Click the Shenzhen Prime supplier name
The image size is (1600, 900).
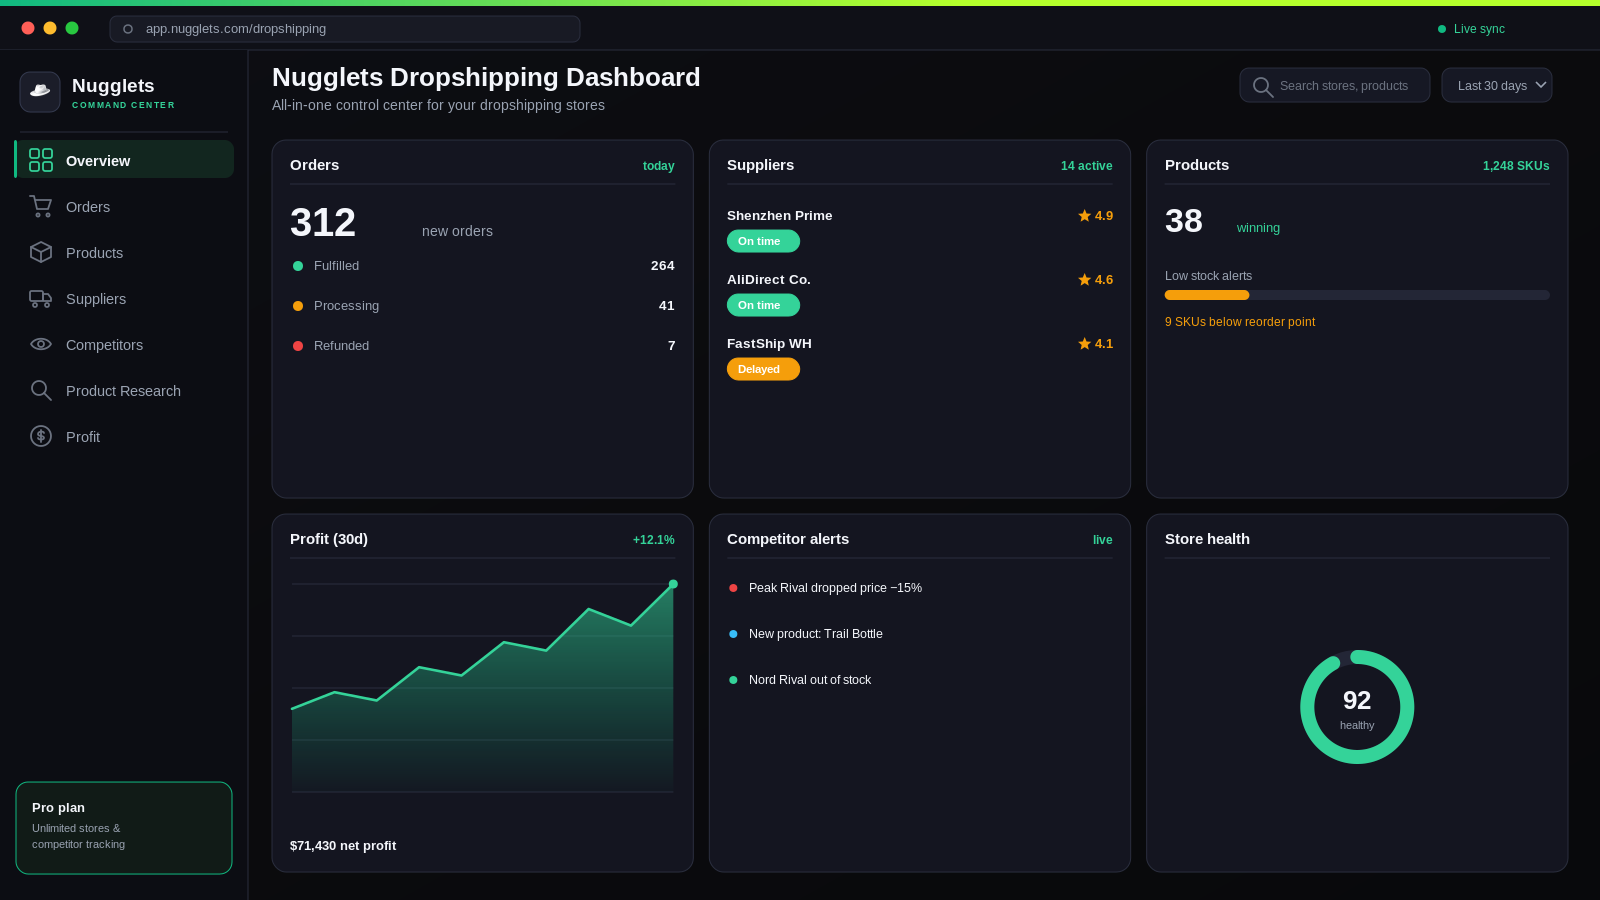pos(780,216)
